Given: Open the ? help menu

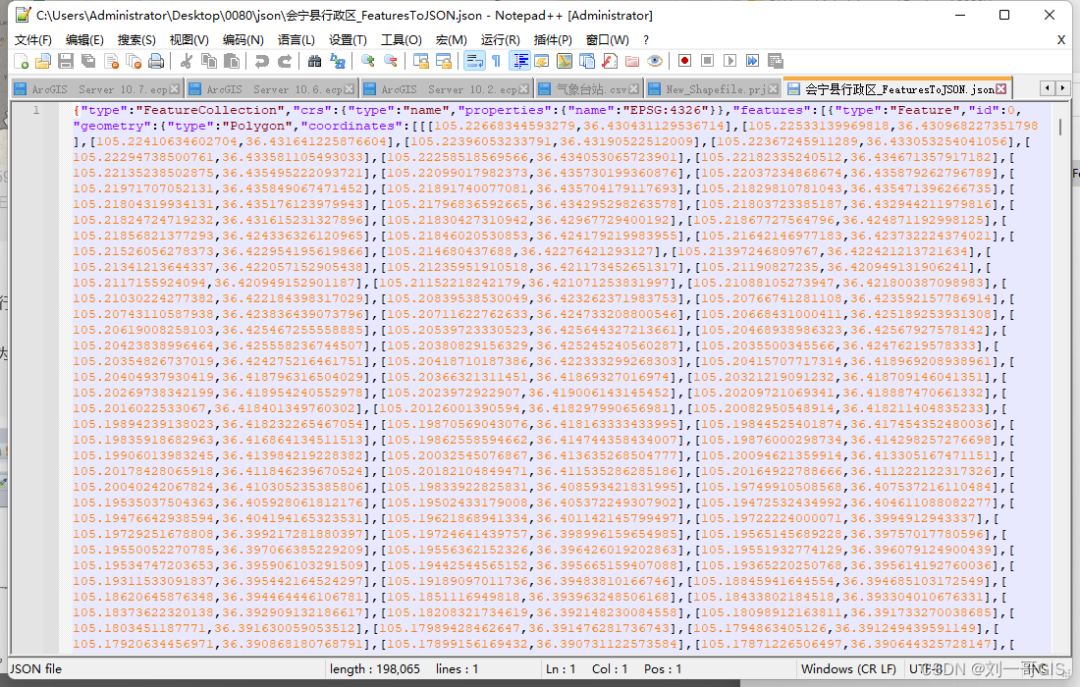Looking at the screenshot, I should (646, 40).
